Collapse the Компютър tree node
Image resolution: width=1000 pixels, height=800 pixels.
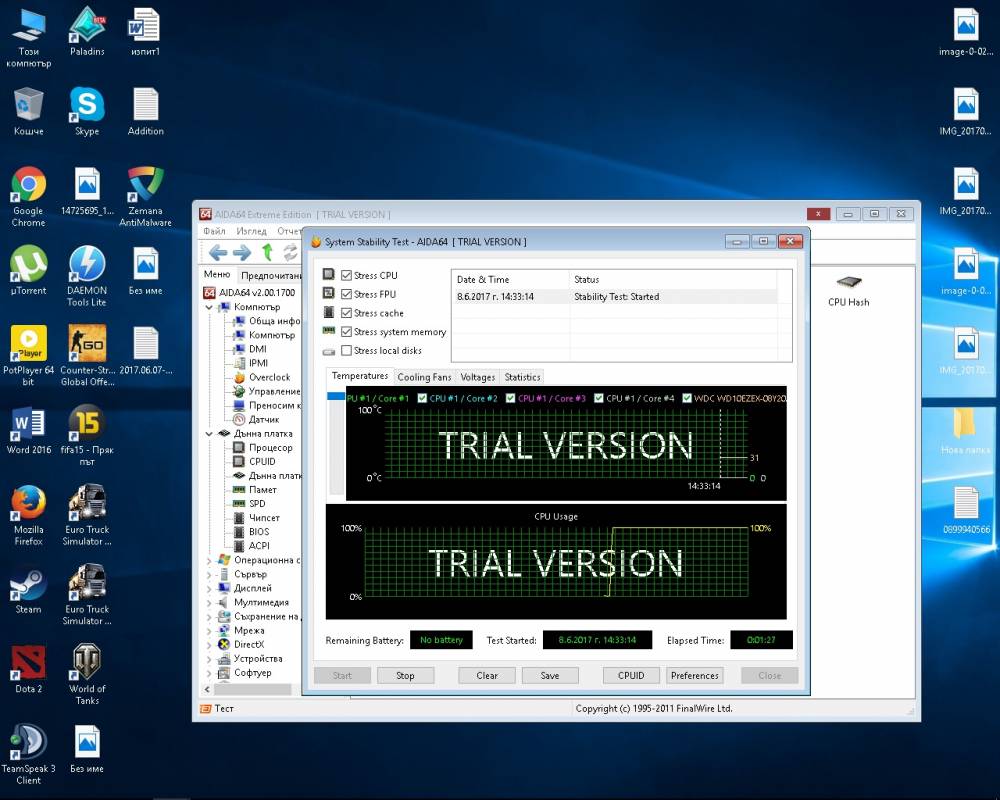209,307
